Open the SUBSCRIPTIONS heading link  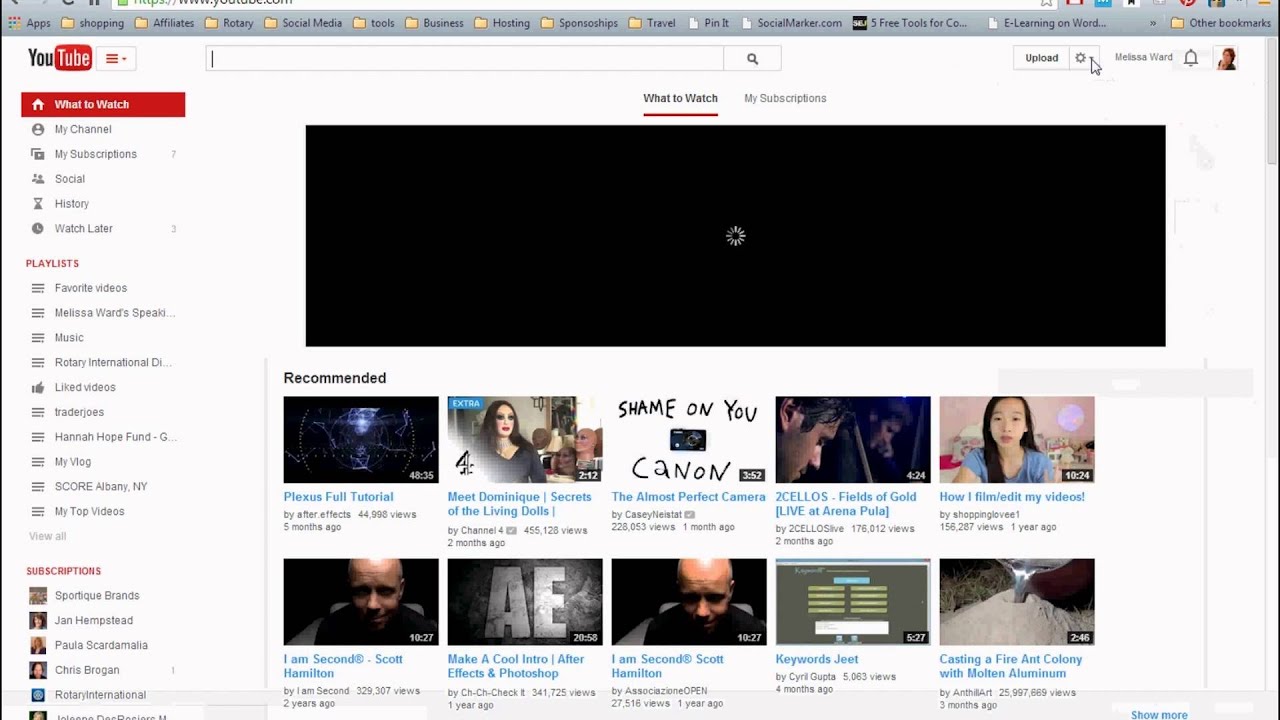point(63,571)
